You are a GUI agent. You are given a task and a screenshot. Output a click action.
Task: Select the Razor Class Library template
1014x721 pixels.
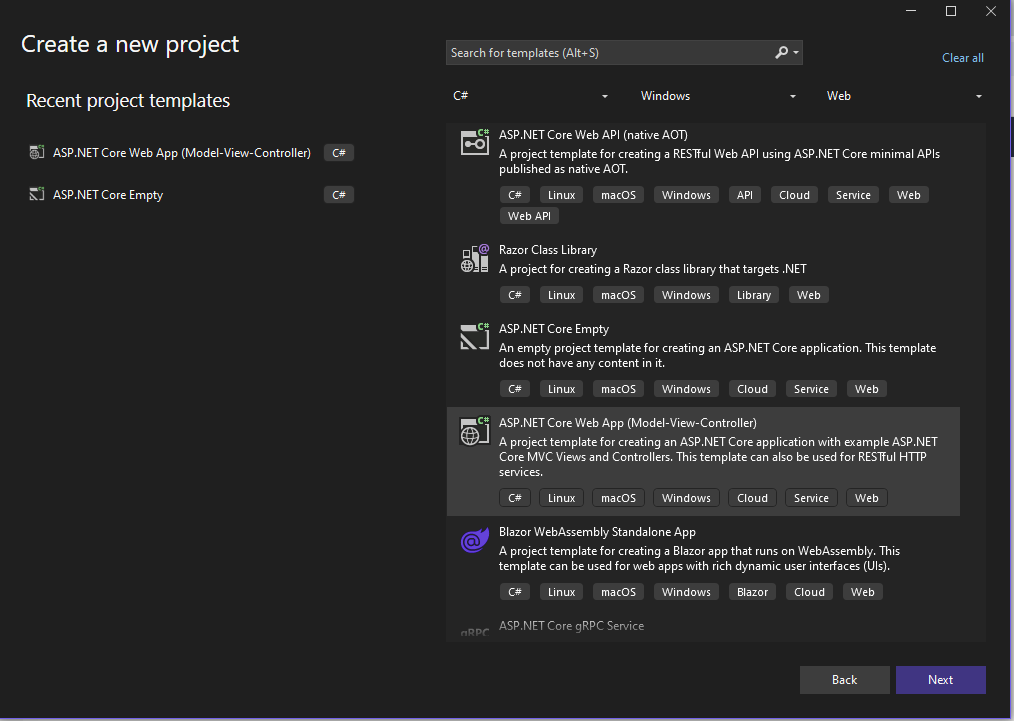point(548,250)
